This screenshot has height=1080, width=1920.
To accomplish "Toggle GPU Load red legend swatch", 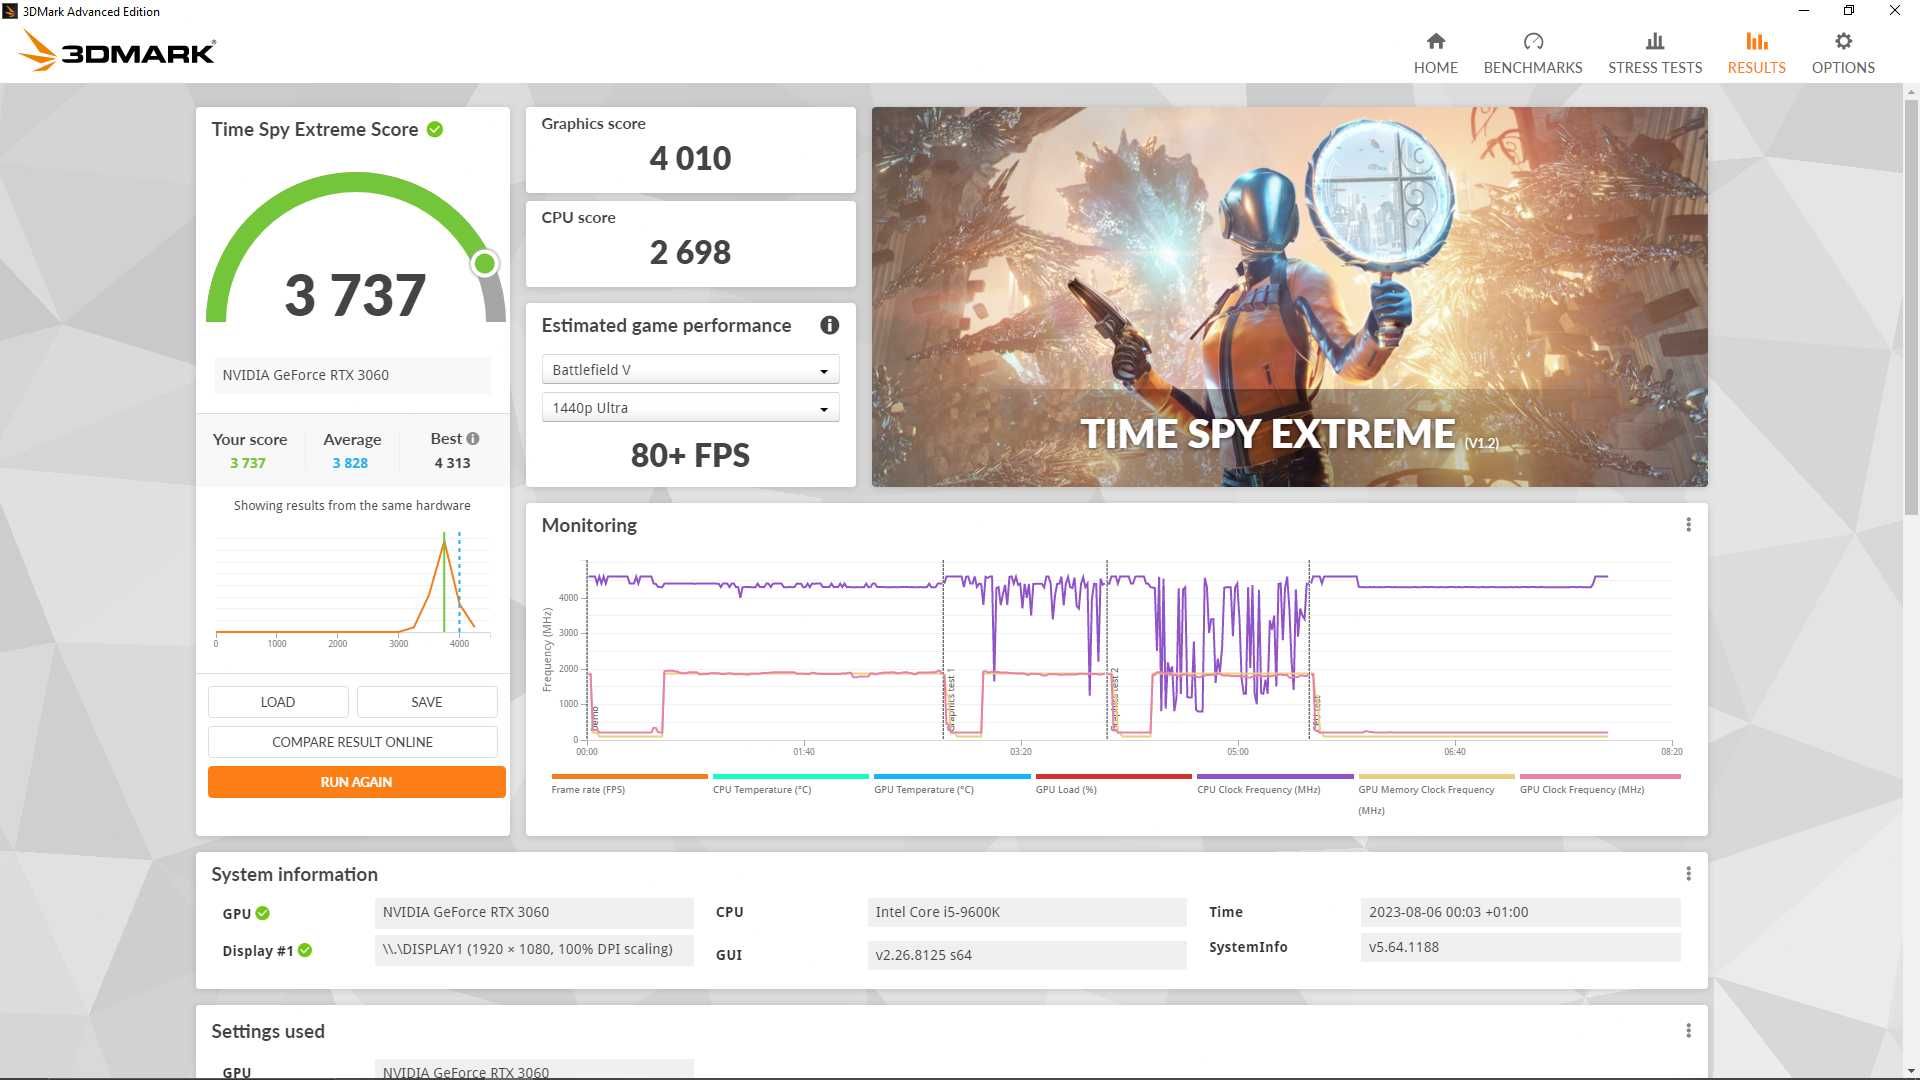I will click(x=1113, y=776).
